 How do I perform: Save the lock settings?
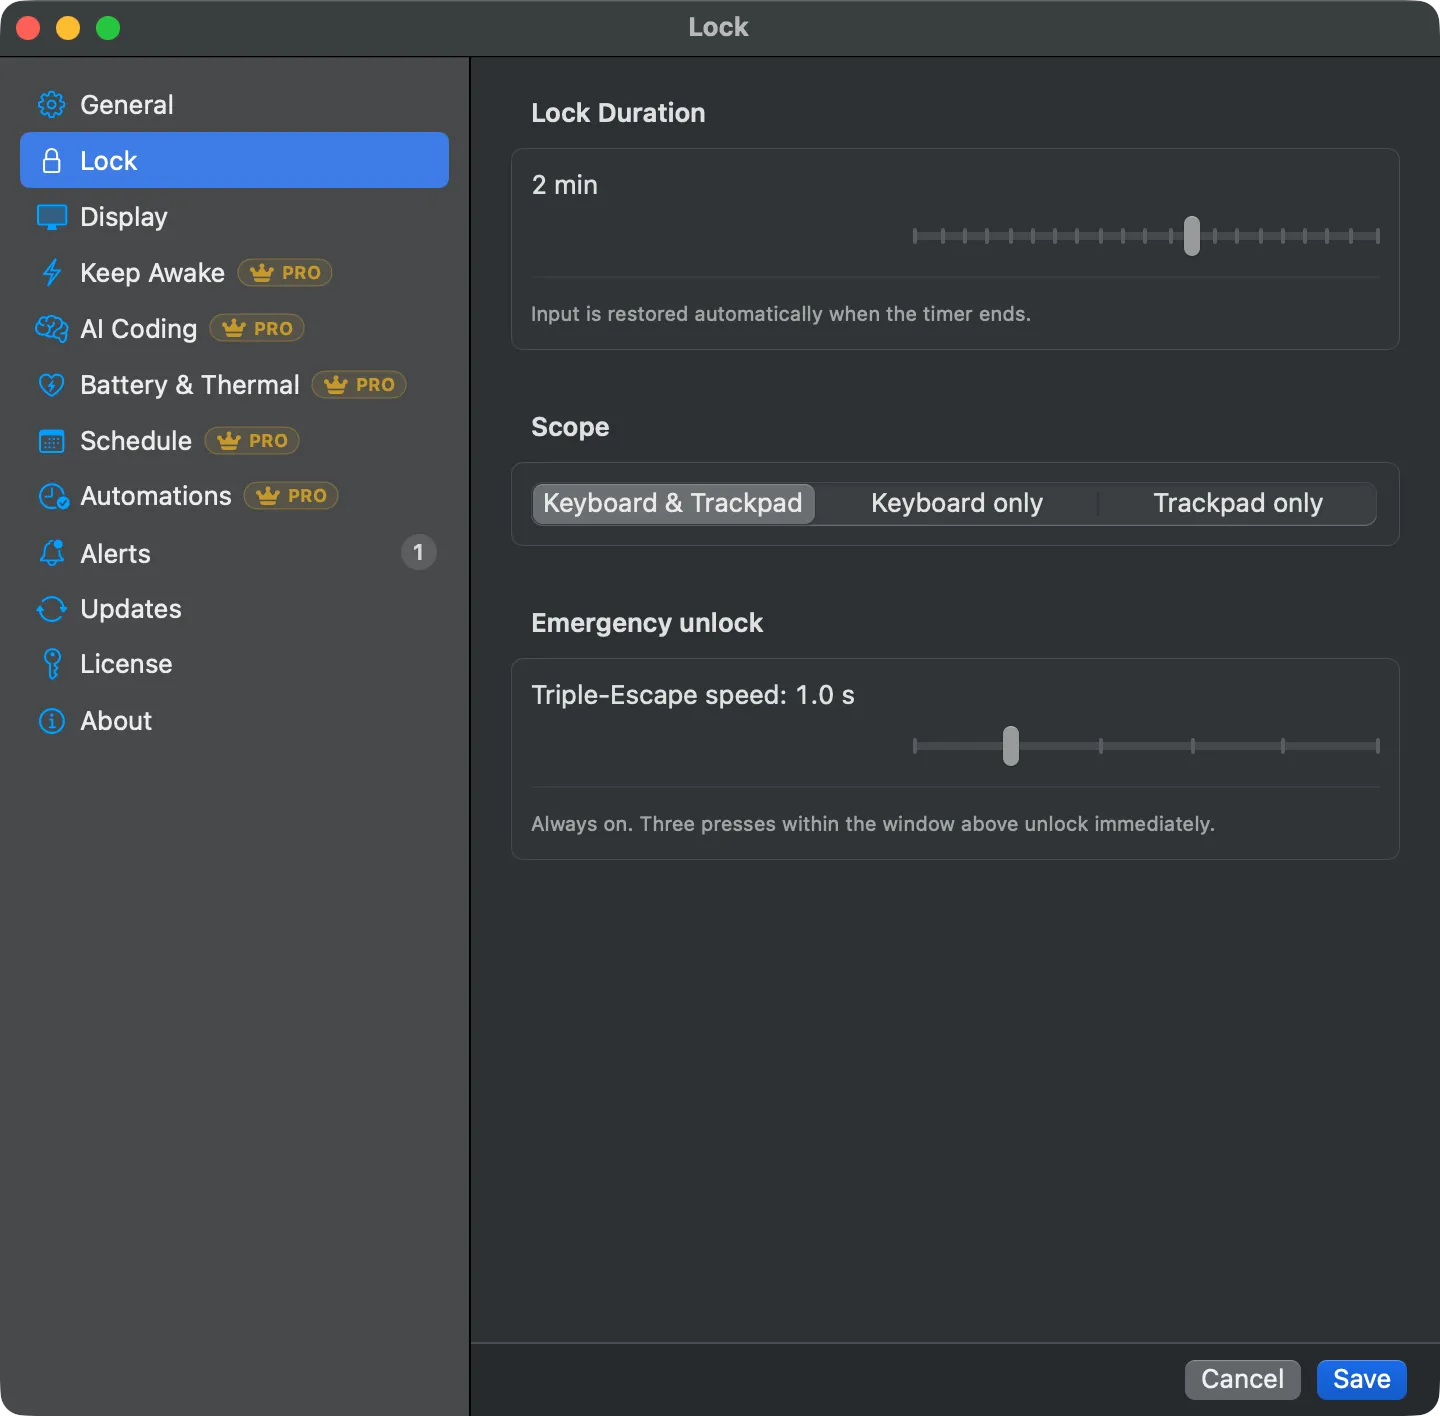click(1362, 1380)
